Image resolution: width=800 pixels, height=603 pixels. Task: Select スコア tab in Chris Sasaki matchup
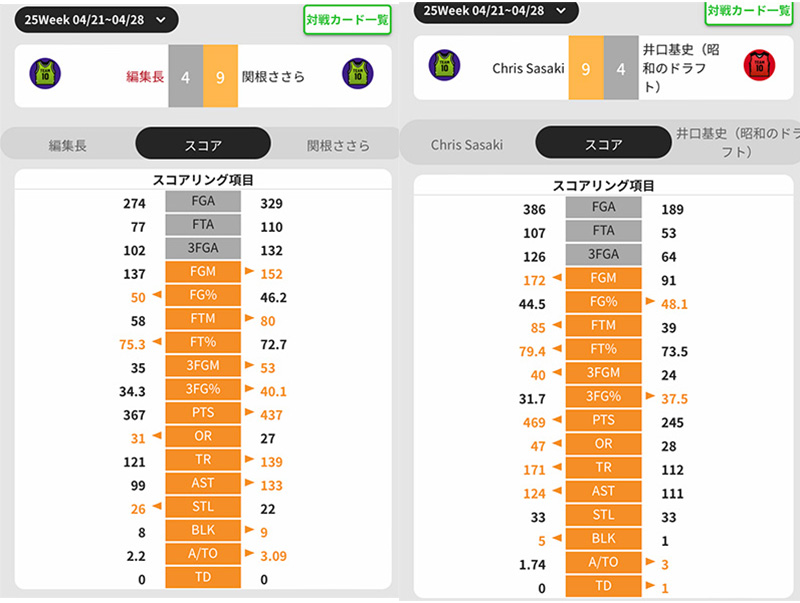602,144
